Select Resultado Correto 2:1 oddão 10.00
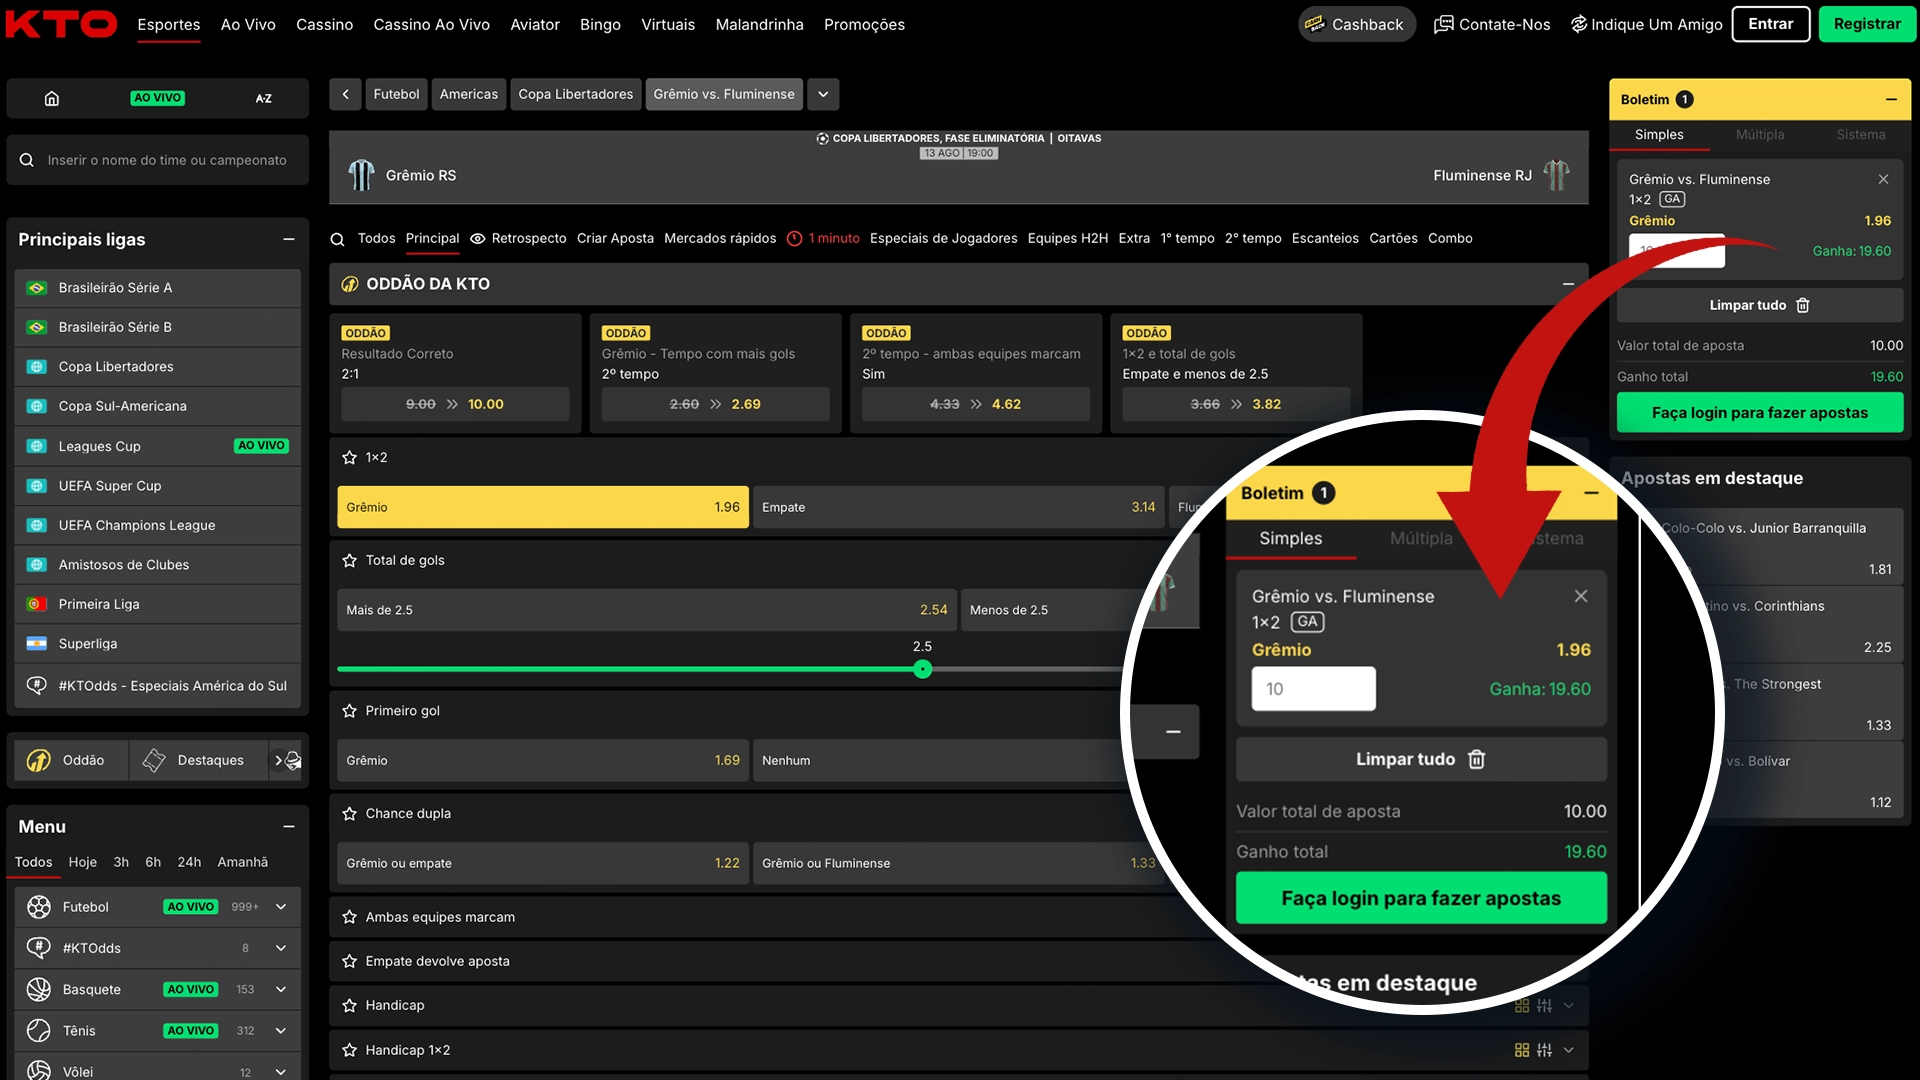This screenshot has height=1080, width=1920. (x=455, y=404)
